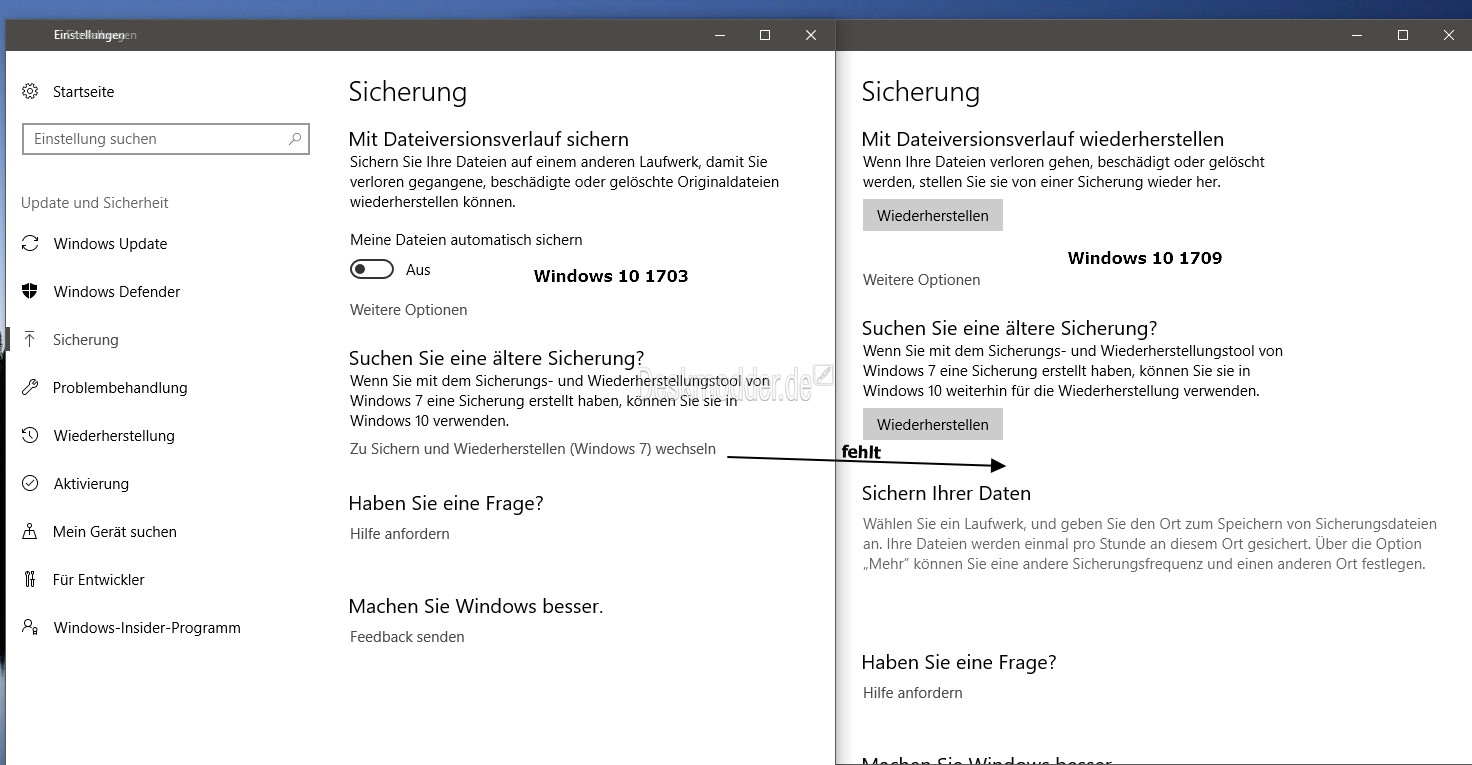Click the Mein Gerät suchen person icon
Screen dimensions: 1472x765
click(x=30, y=531)
